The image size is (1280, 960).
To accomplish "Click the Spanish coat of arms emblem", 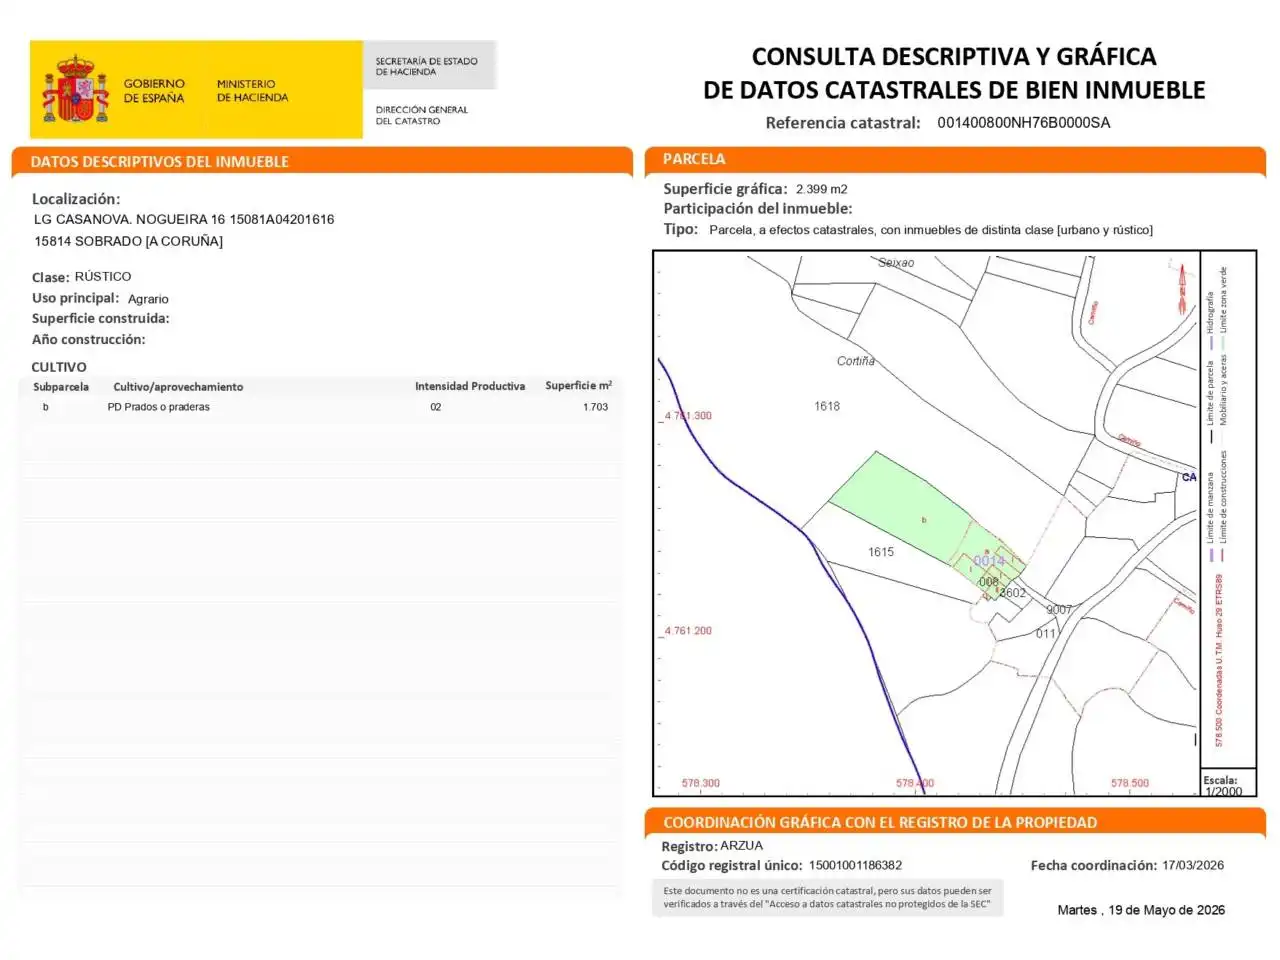I will pos(74,90).
